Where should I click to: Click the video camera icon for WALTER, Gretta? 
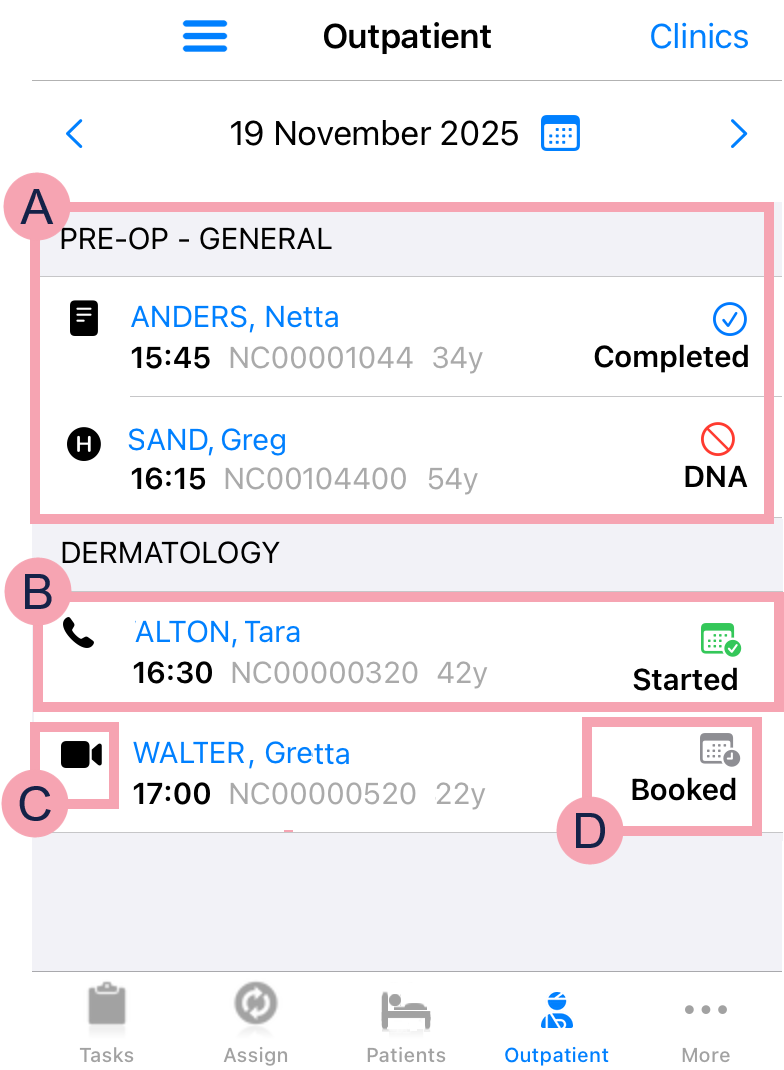pos(81,754)
